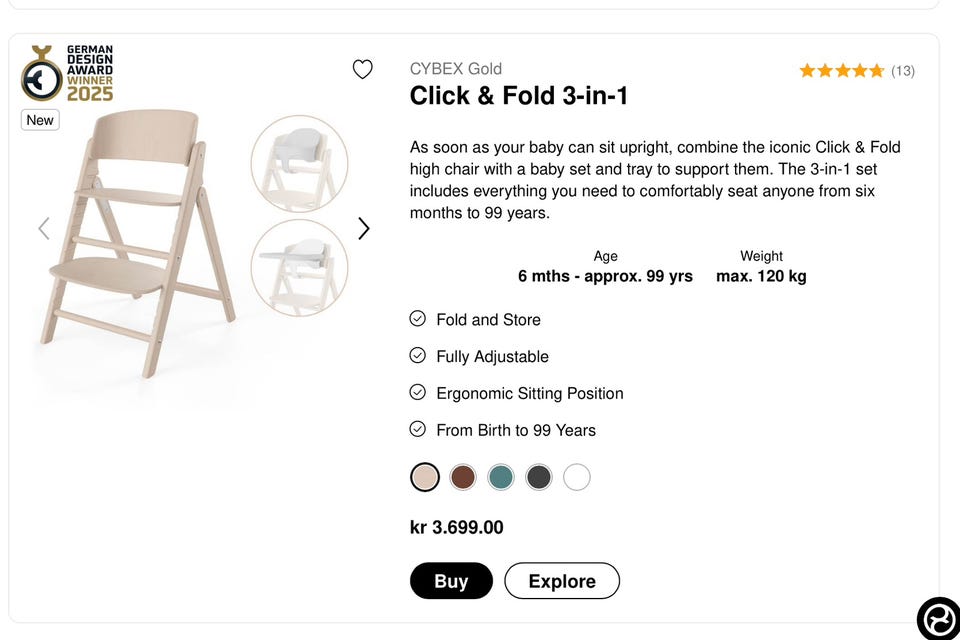This screenshot has height=640, width=960.
Task: Add product to wishlist via heart icon
Action: pyautogui.click(x=363, y=69)
